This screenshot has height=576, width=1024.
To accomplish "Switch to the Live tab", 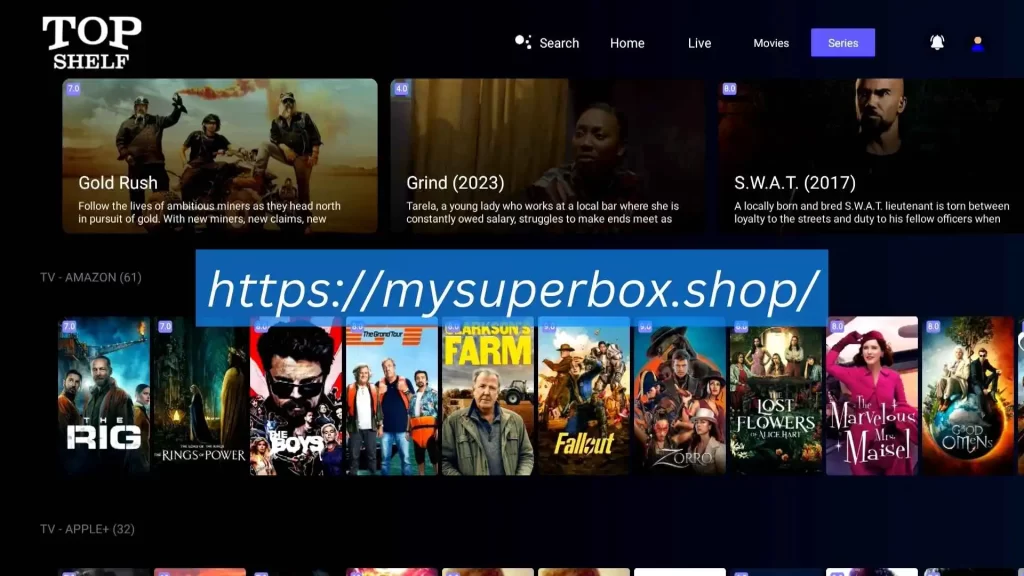I will pyautogui.click(x=699, y=43).
